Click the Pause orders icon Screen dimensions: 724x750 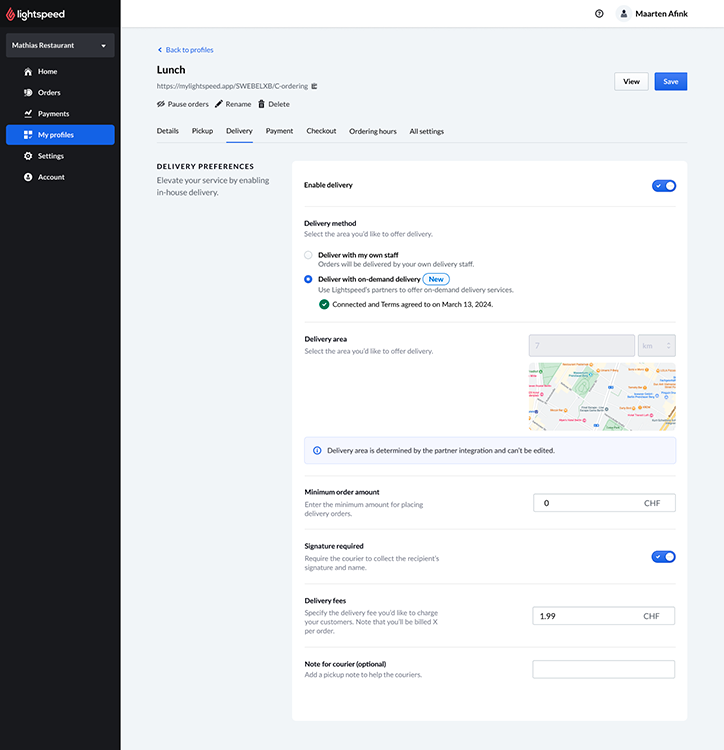coord(161,104)
